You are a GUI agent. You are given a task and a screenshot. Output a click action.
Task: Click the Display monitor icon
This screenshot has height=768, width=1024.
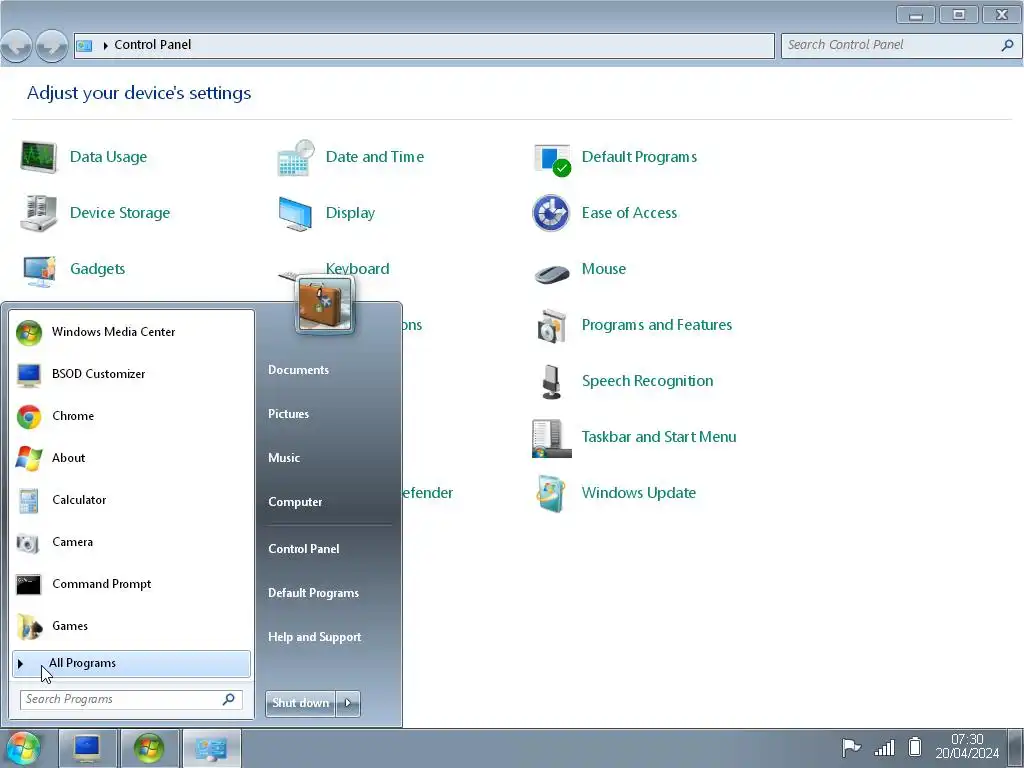point(295,214)
